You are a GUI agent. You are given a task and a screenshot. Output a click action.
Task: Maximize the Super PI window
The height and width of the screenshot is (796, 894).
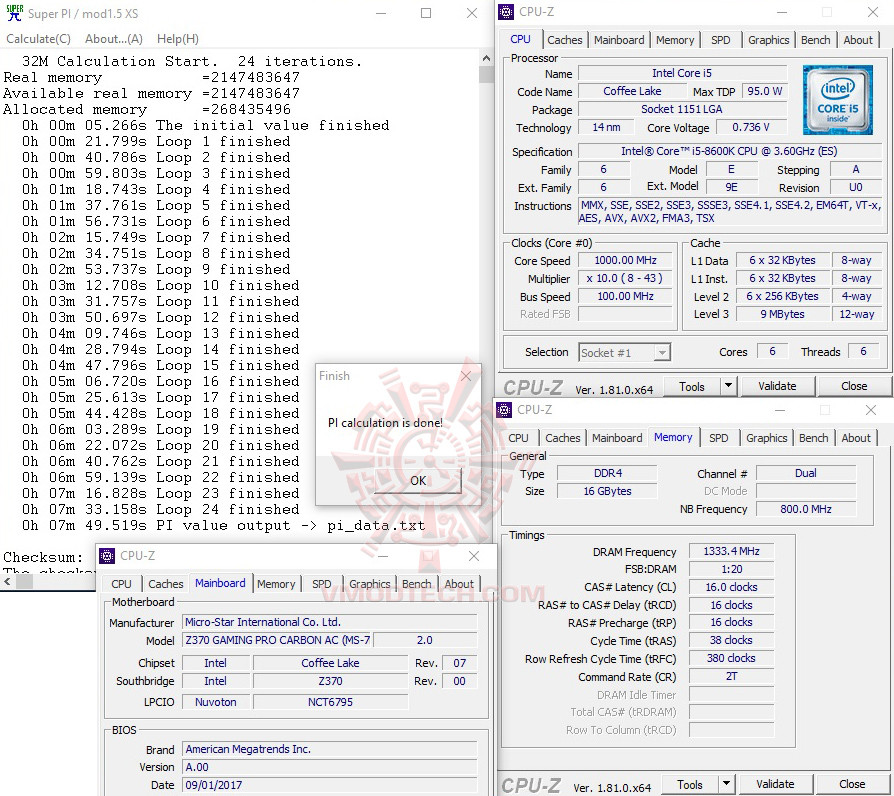point(426,13)
